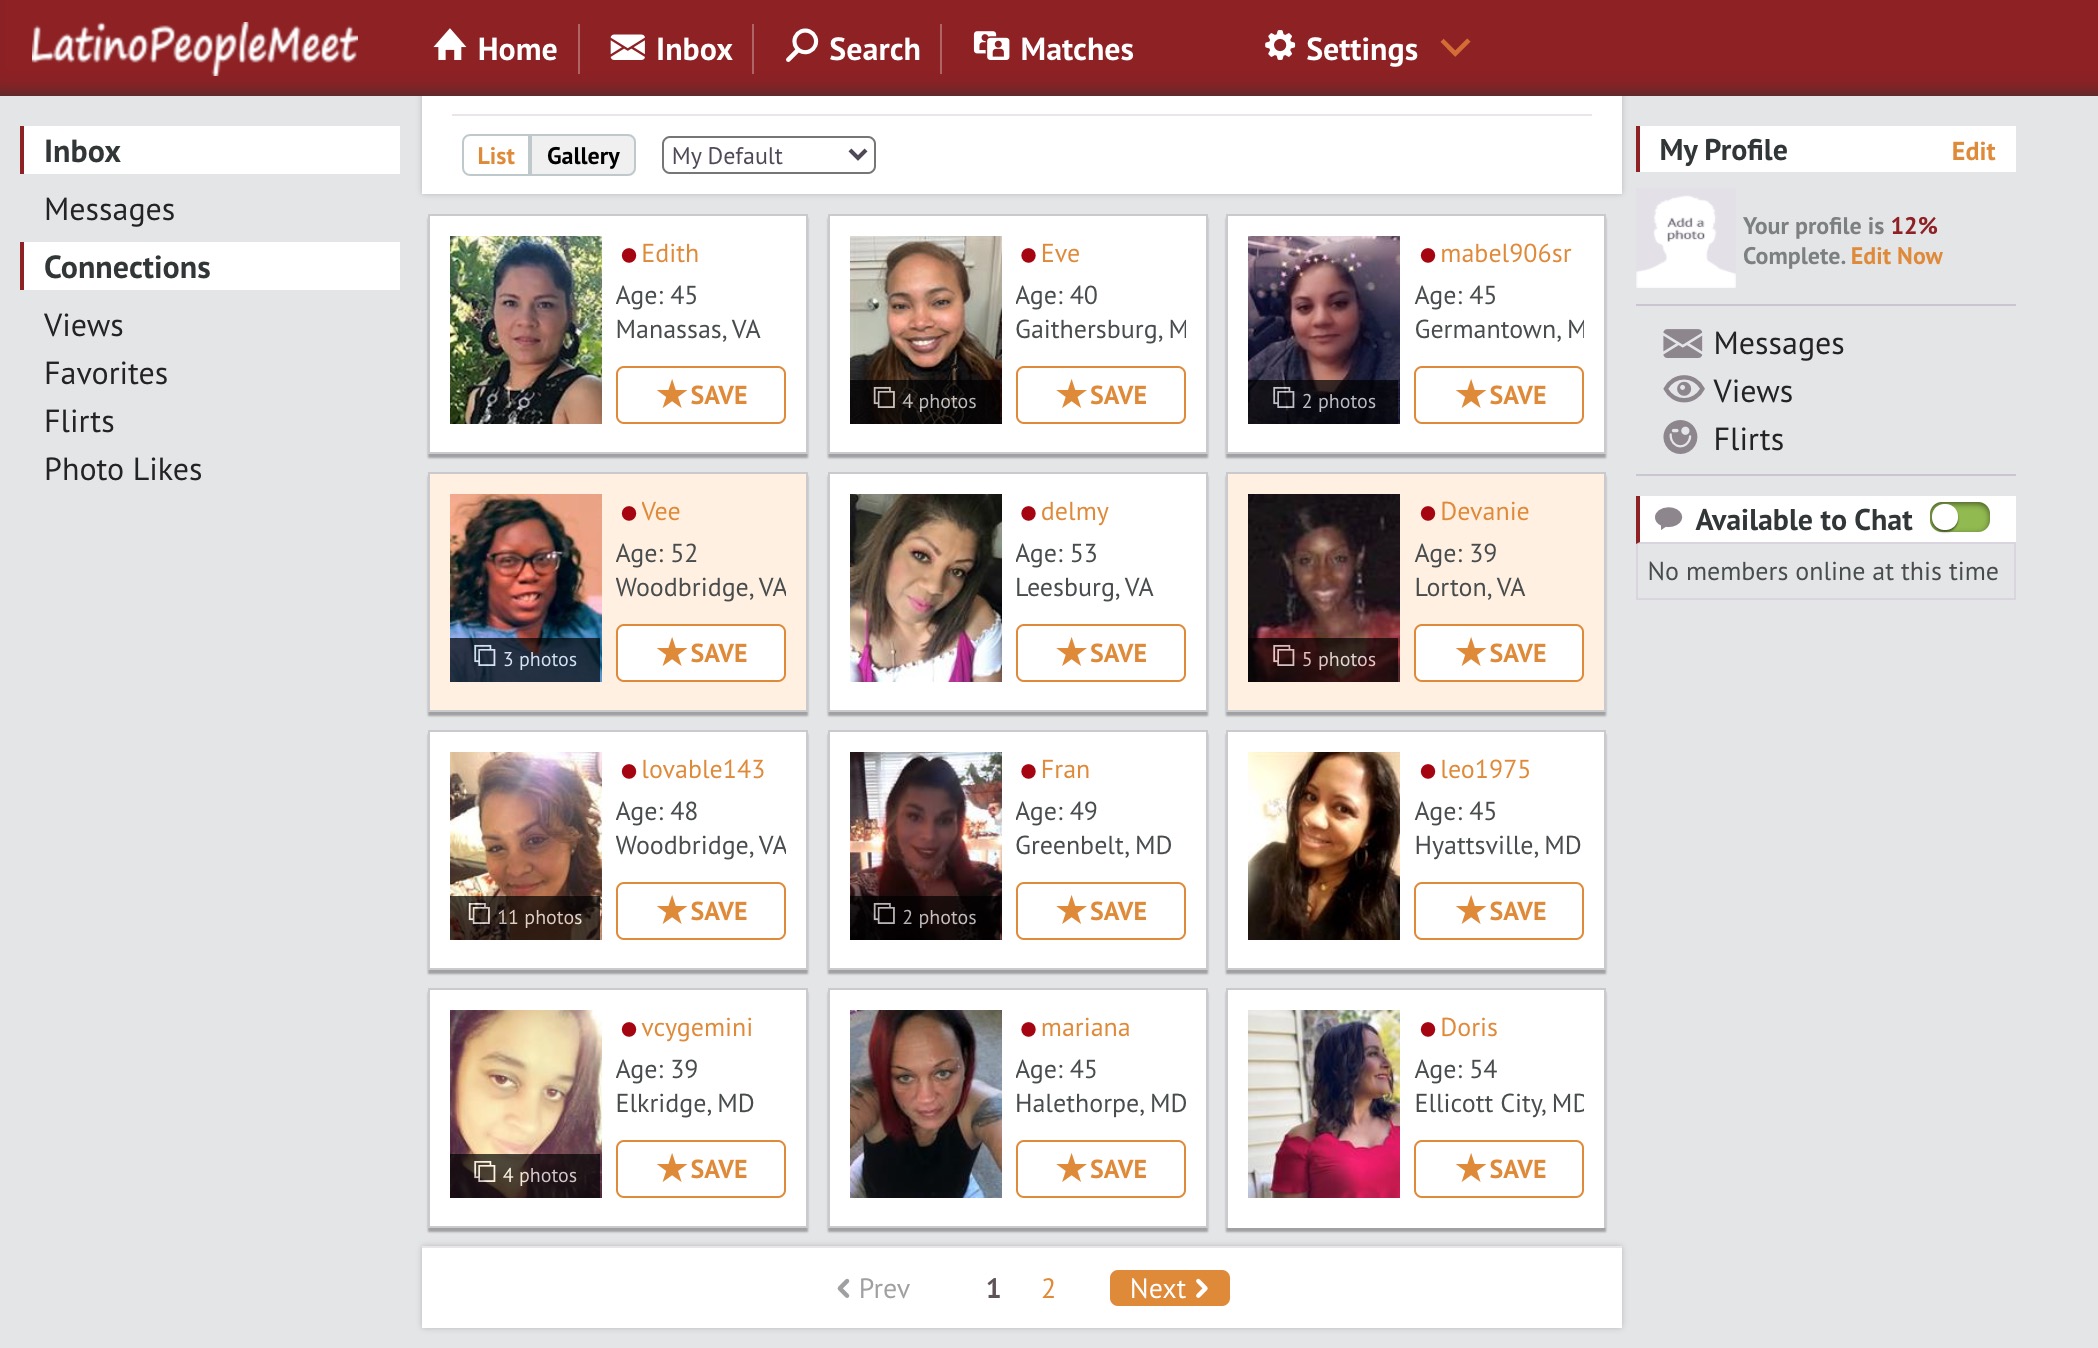Open Favorites in the left sidebar
The width and height of the screenshot is (2098, 1348).
click(x=106, y=373)
